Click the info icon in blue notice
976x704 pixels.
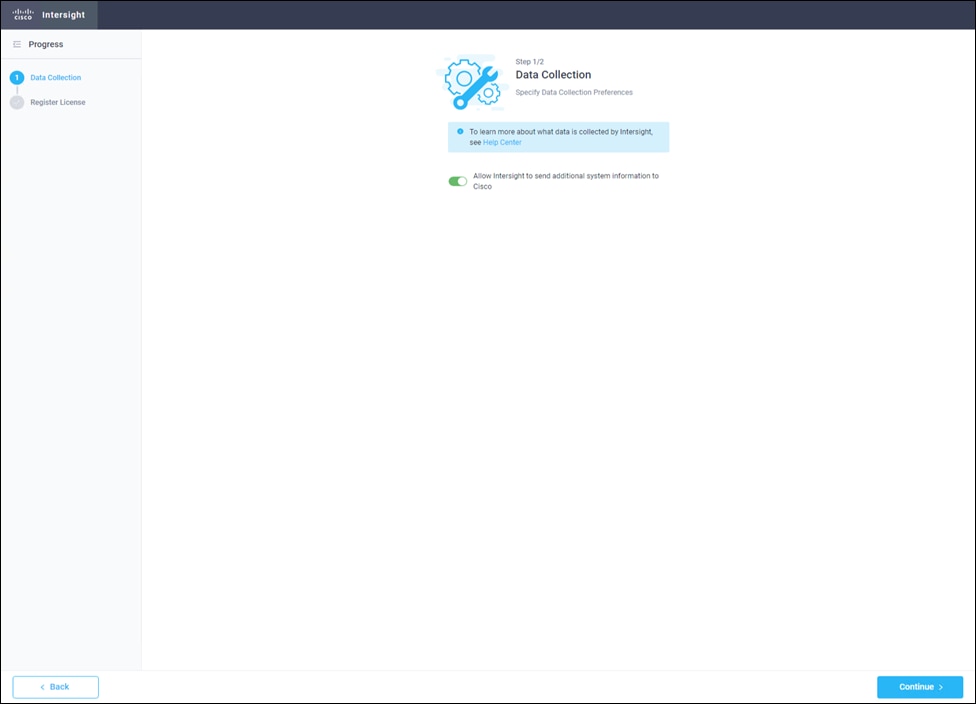click(460, 131)
